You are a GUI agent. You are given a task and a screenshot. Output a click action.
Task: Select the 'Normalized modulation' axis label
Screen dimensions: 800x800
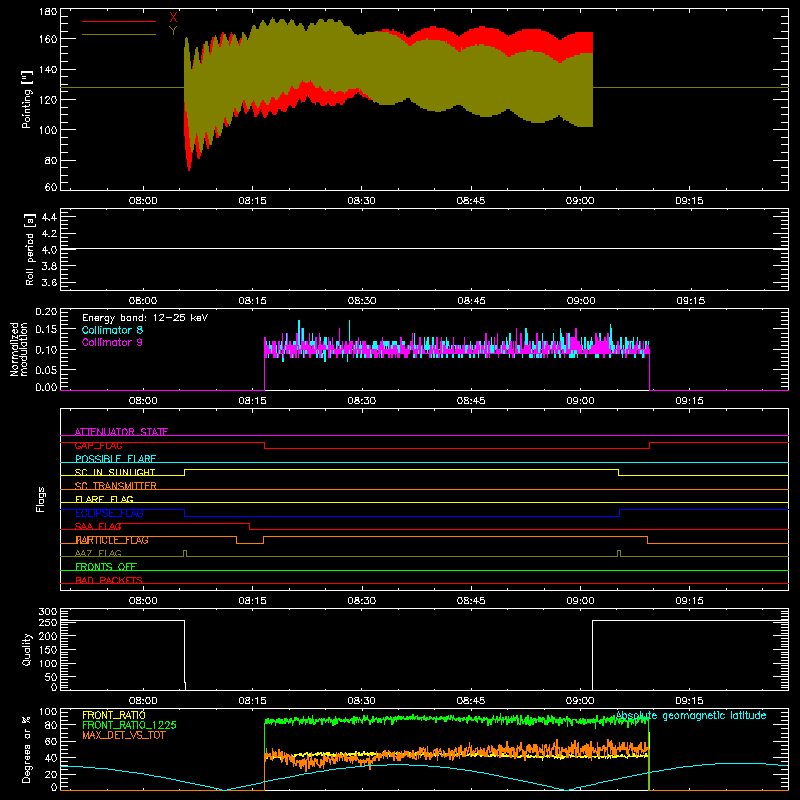[x=19, y=349]
